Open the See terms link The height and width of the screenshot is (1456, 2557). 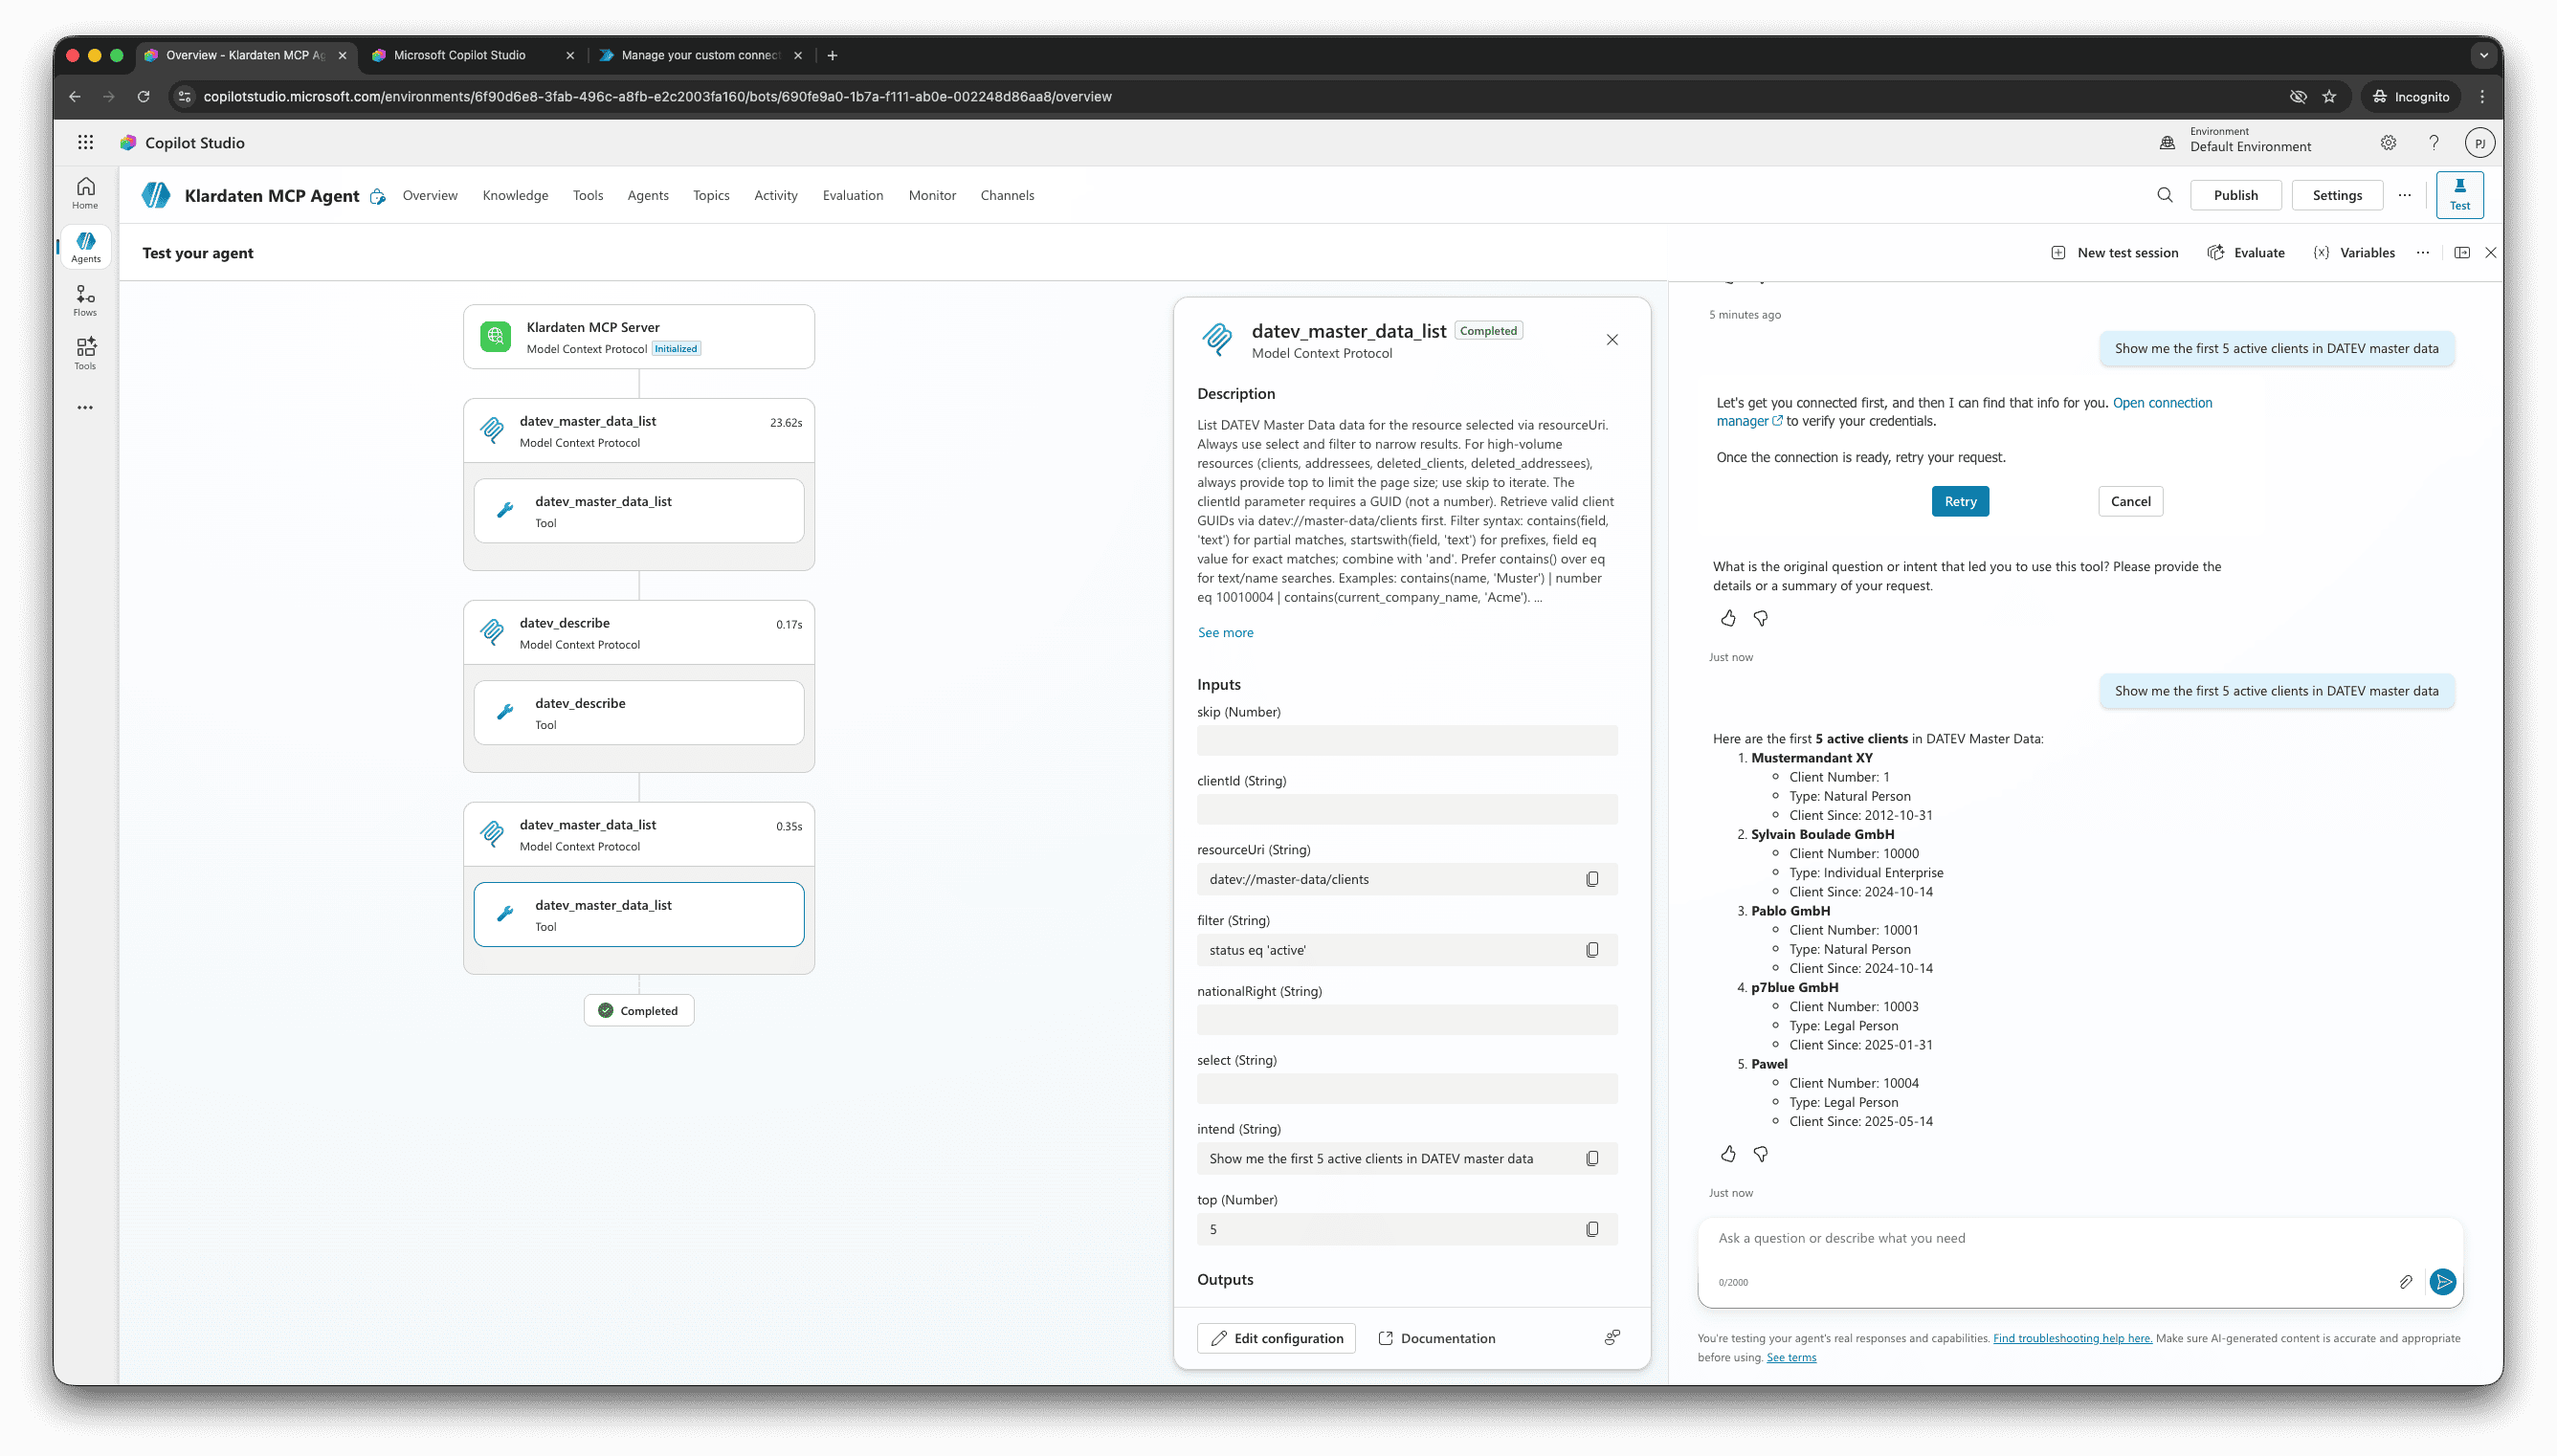(x=1791, y=1357)
